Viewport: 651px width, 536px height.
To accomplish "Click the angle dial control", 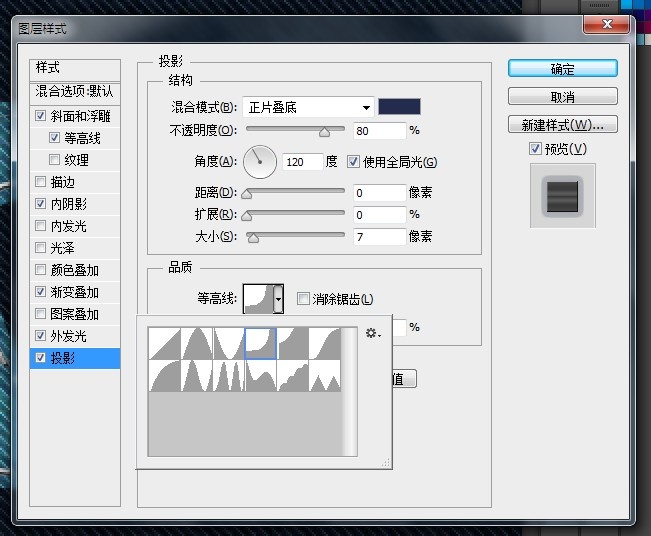I will (261, 161).
